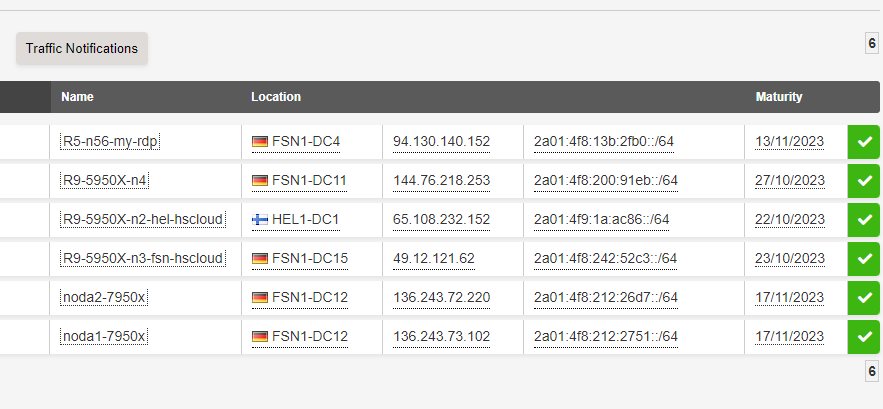The width and height of the screenshot is (883, 409).
Task: Click IPv6 subnet 2a01:4f8:212:2751::/64
Action: pyautogui.click(x=606, y=337)
